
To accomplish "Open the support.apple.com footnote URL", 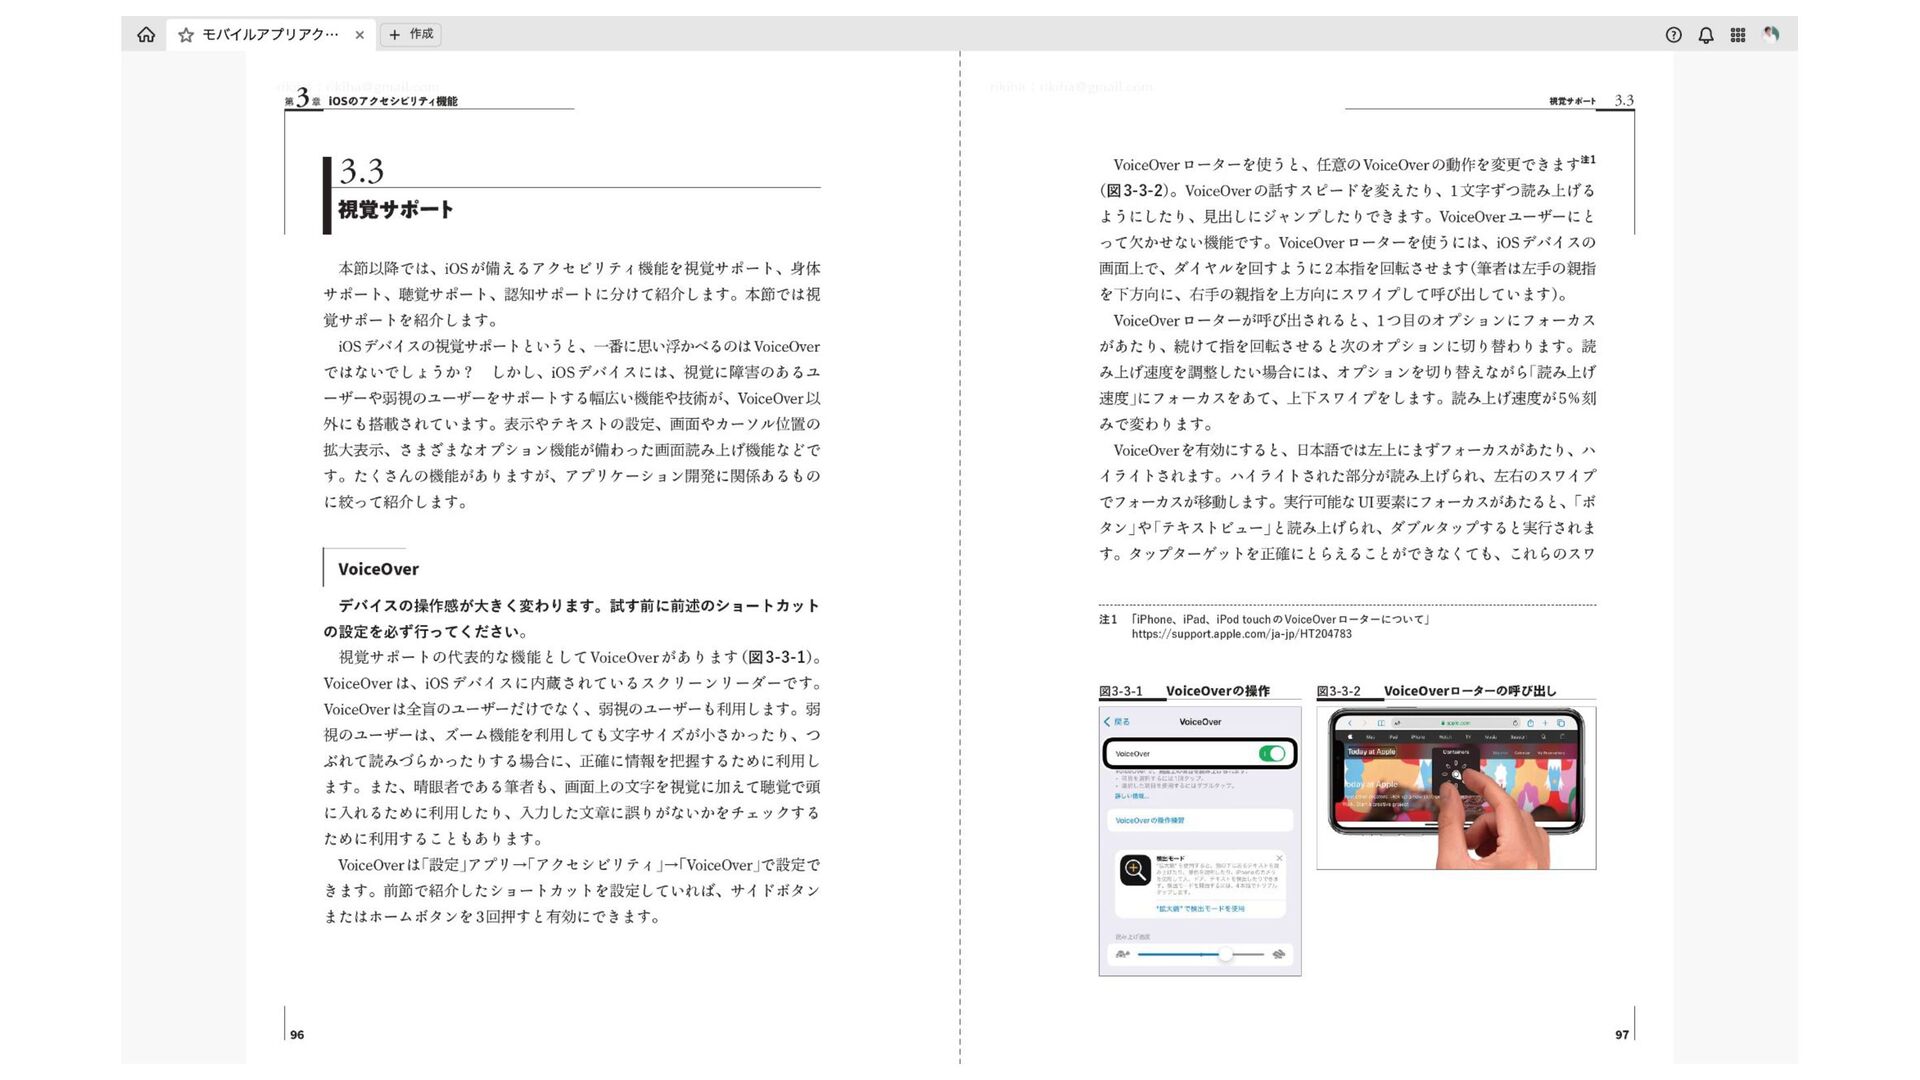I will (x=1241, y=634).
